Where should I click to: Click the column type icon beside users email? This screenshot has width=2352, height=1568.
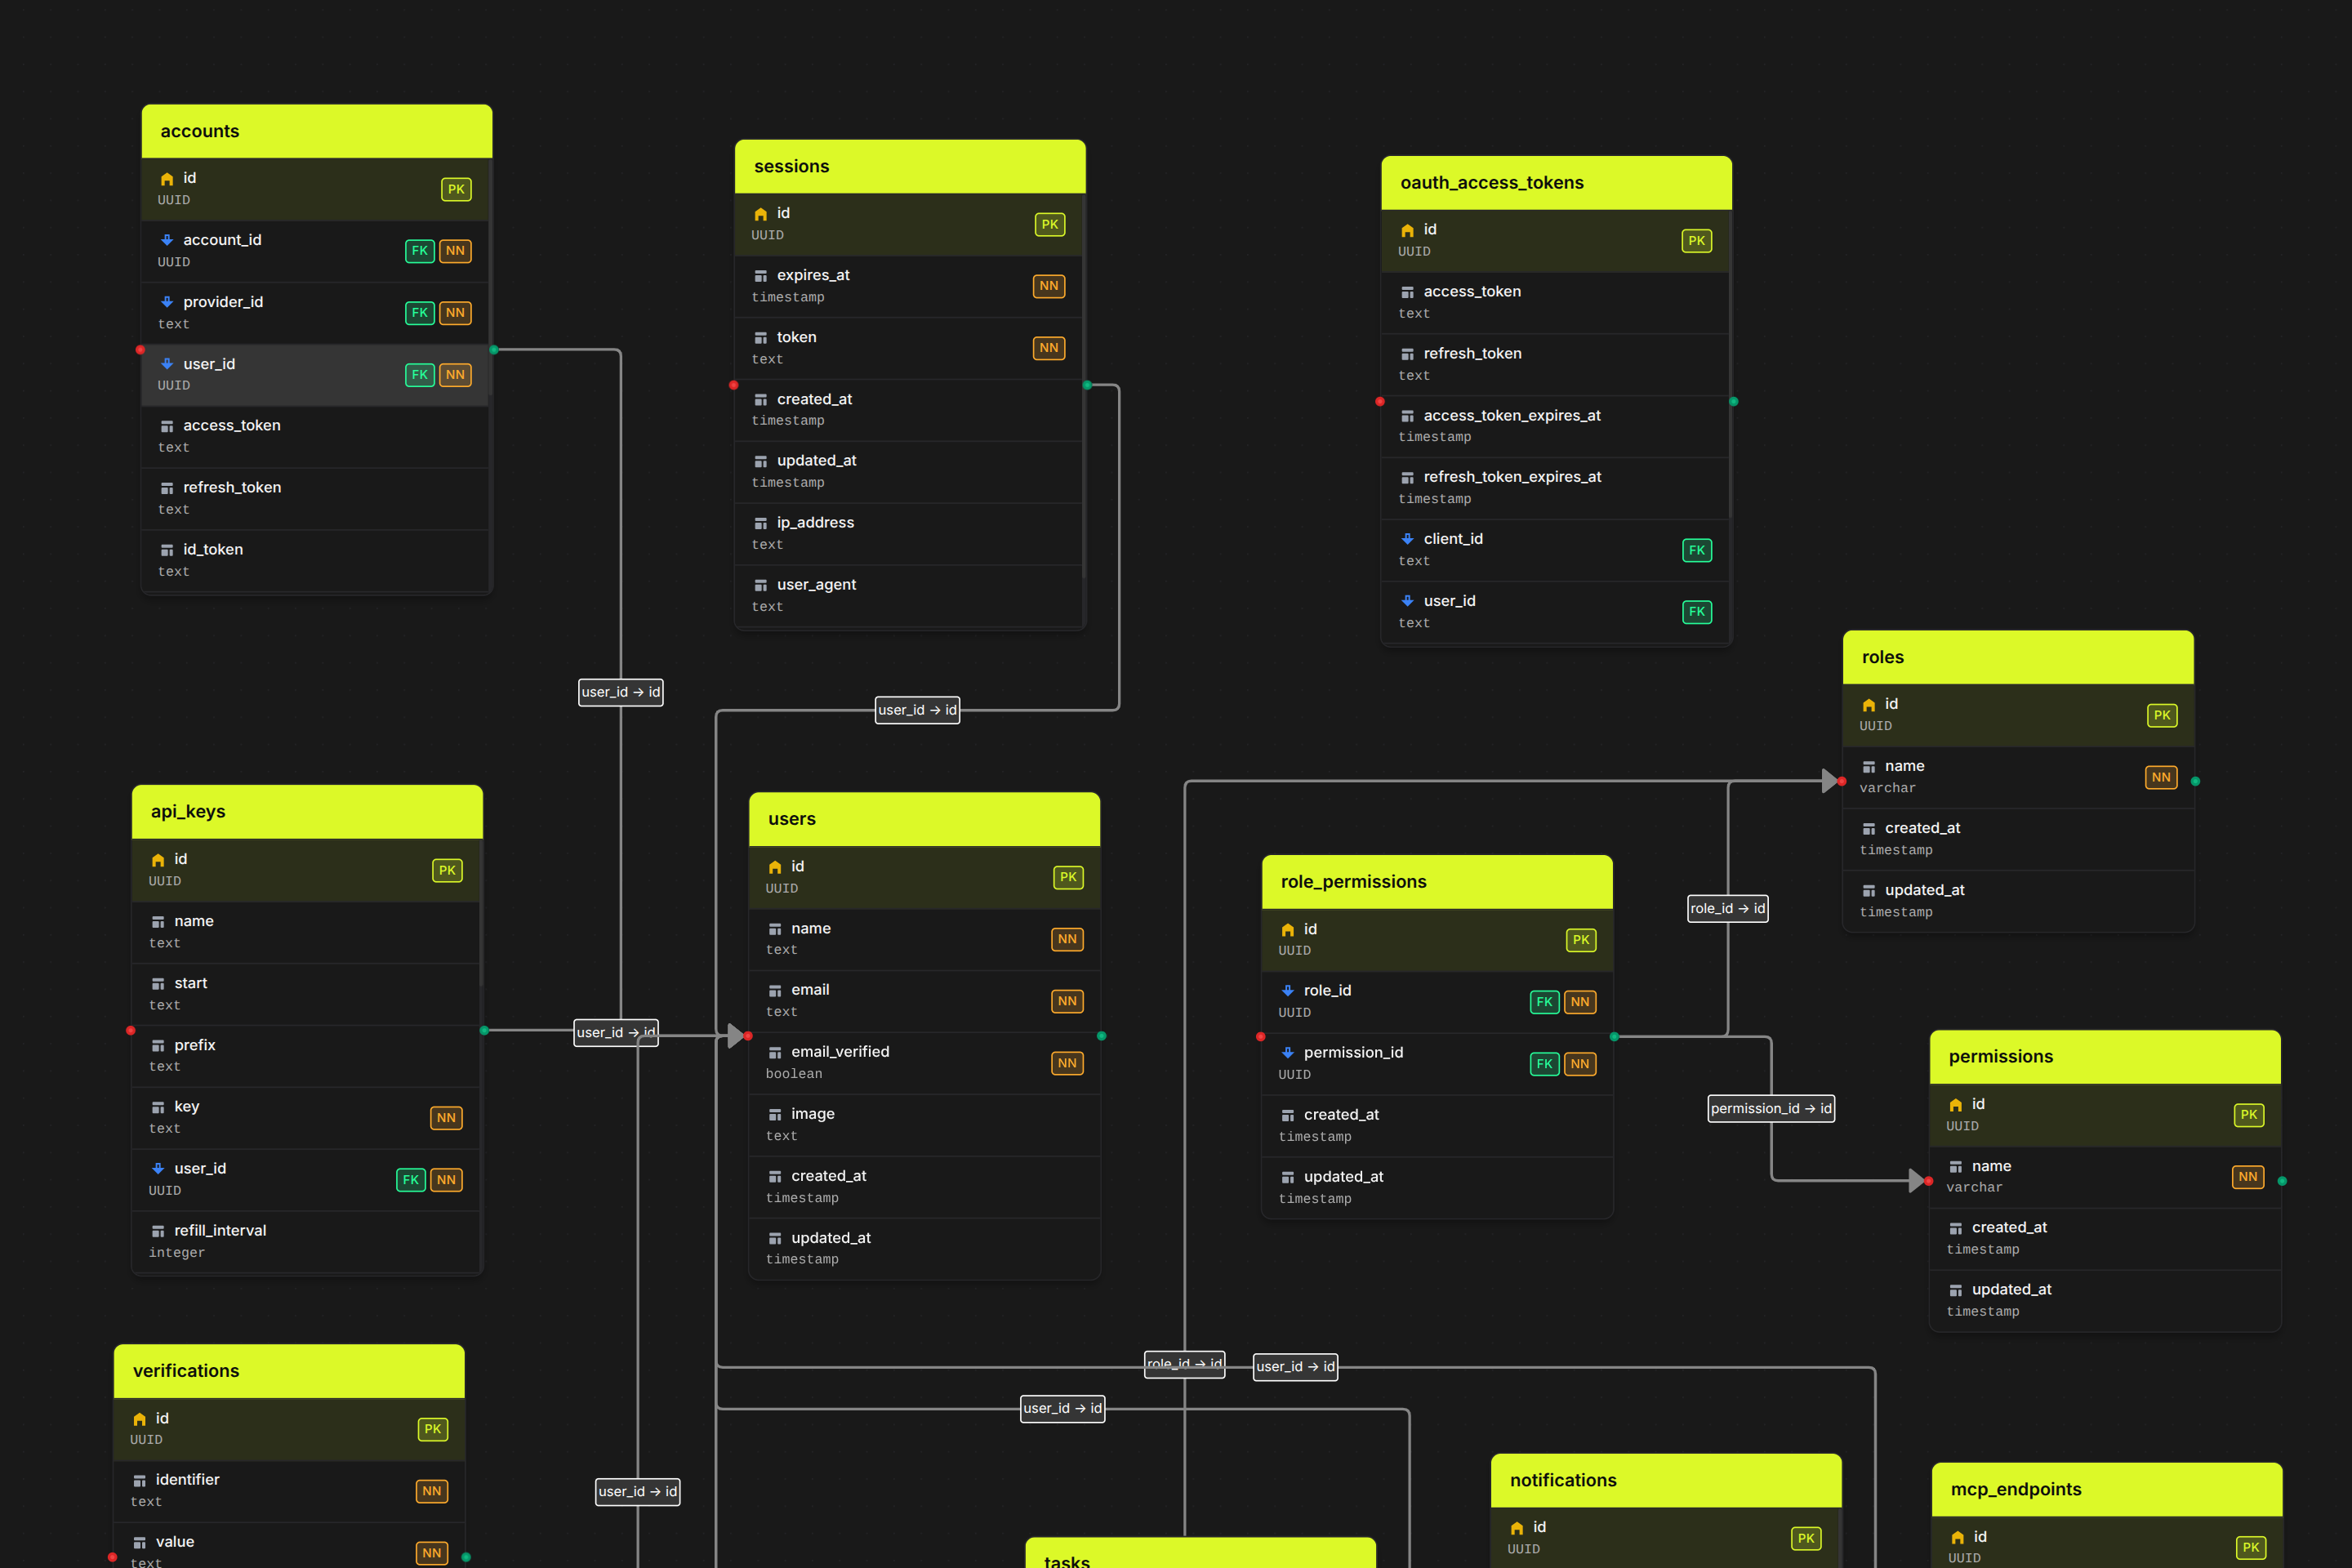775,989
